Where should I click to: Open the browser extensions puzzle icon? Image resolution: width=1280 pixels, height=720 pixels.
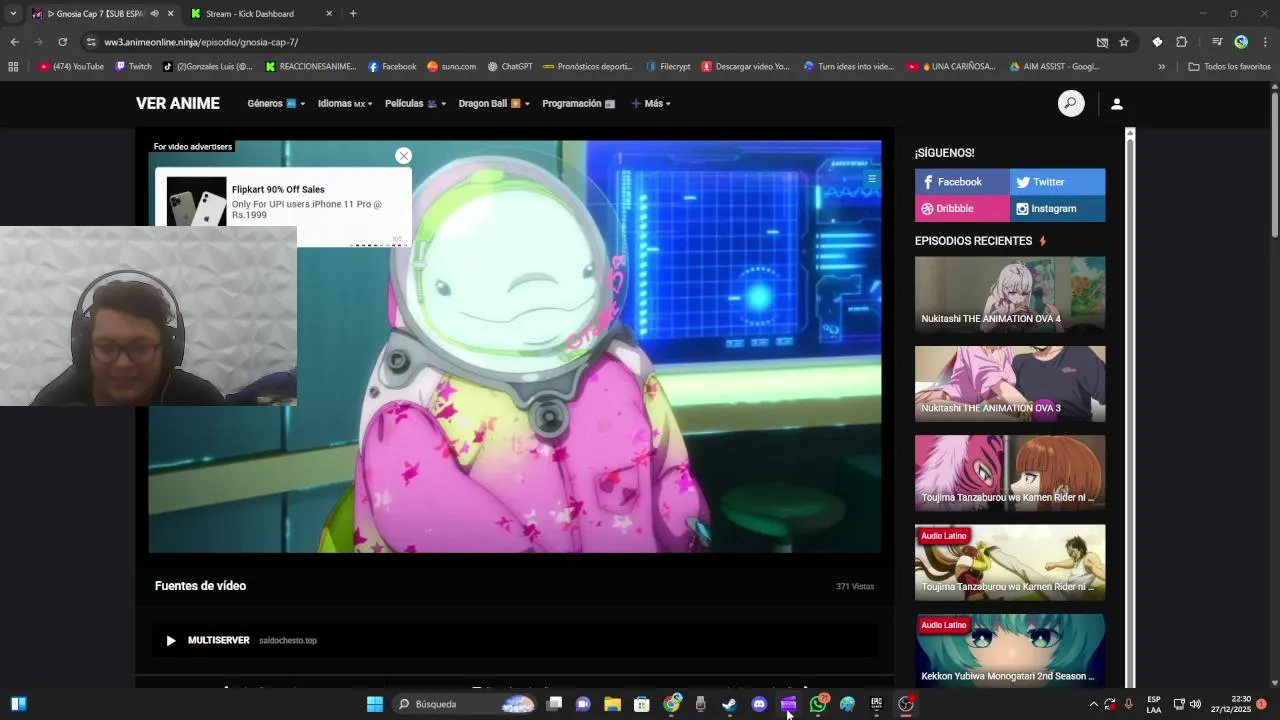pos(1181,42)
